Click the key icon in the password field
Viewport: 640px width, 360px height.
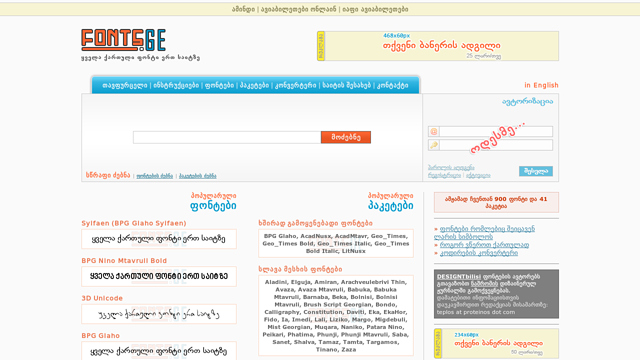[x=433, y=145]
